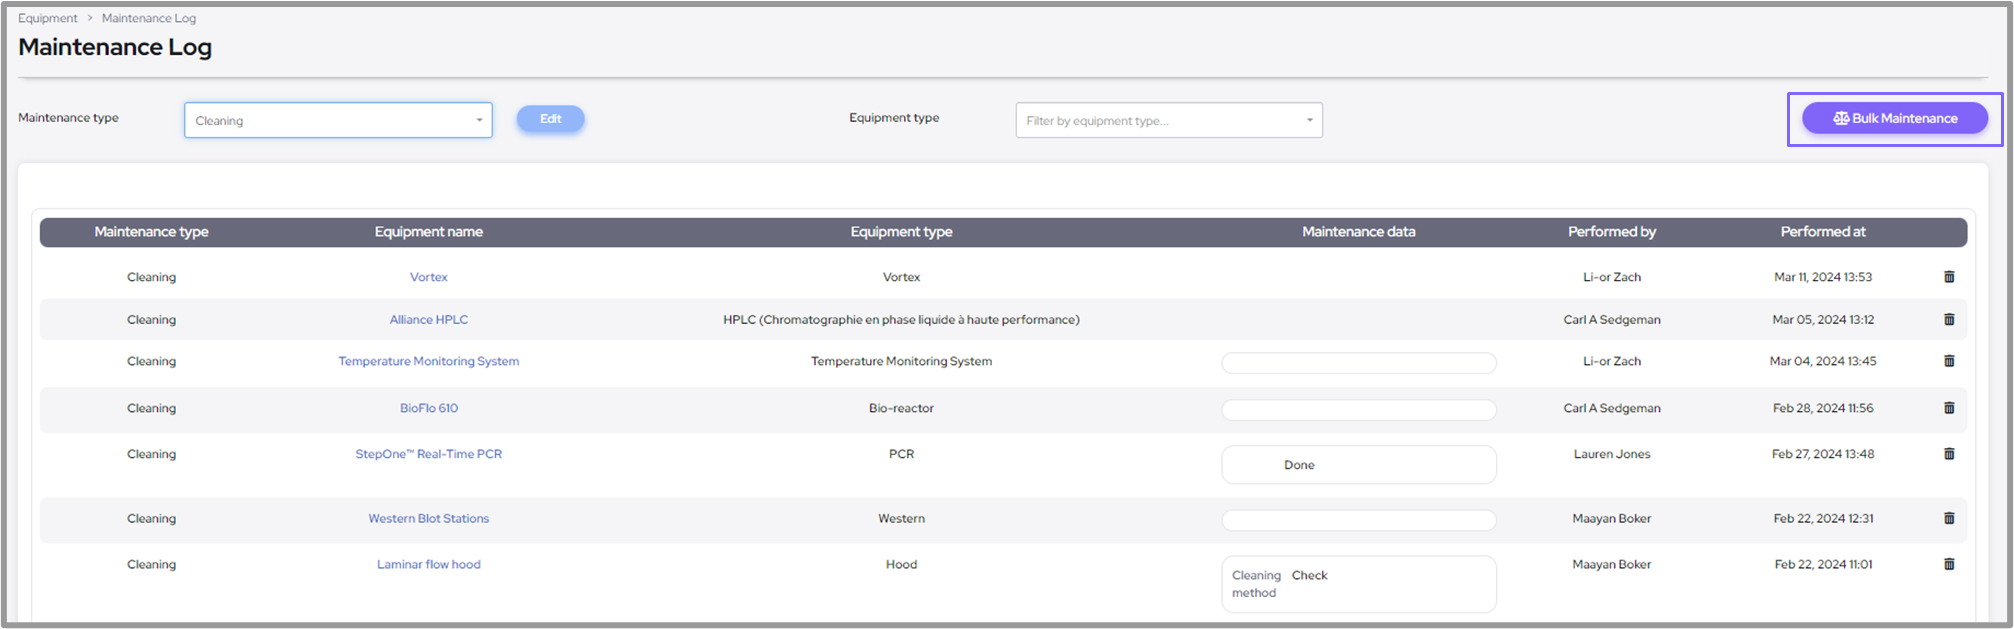Screen dimensions: 2014x629
Task: Delete the StepOne Real-Time PCR record
Action: tap(1948, 454)
